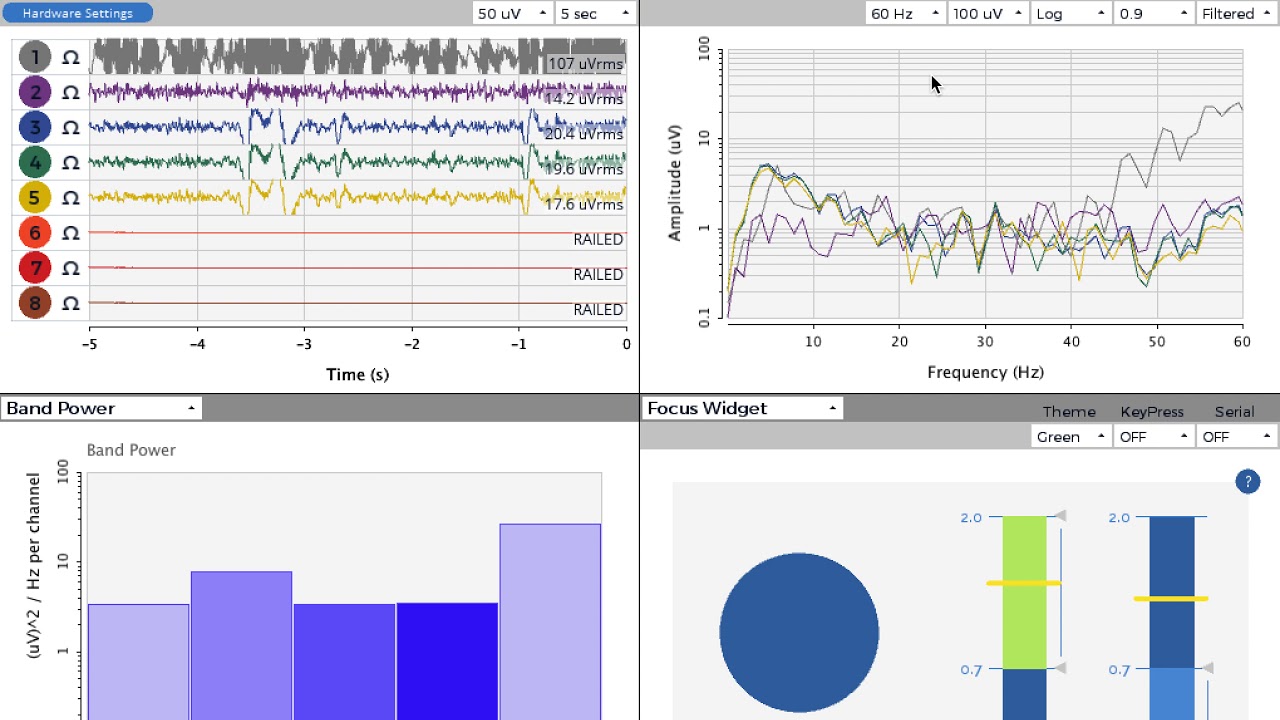1280x720 pixels.
Task: Open the Filtered dropdown in FFT plot
Action: (x=1237, y=13)
